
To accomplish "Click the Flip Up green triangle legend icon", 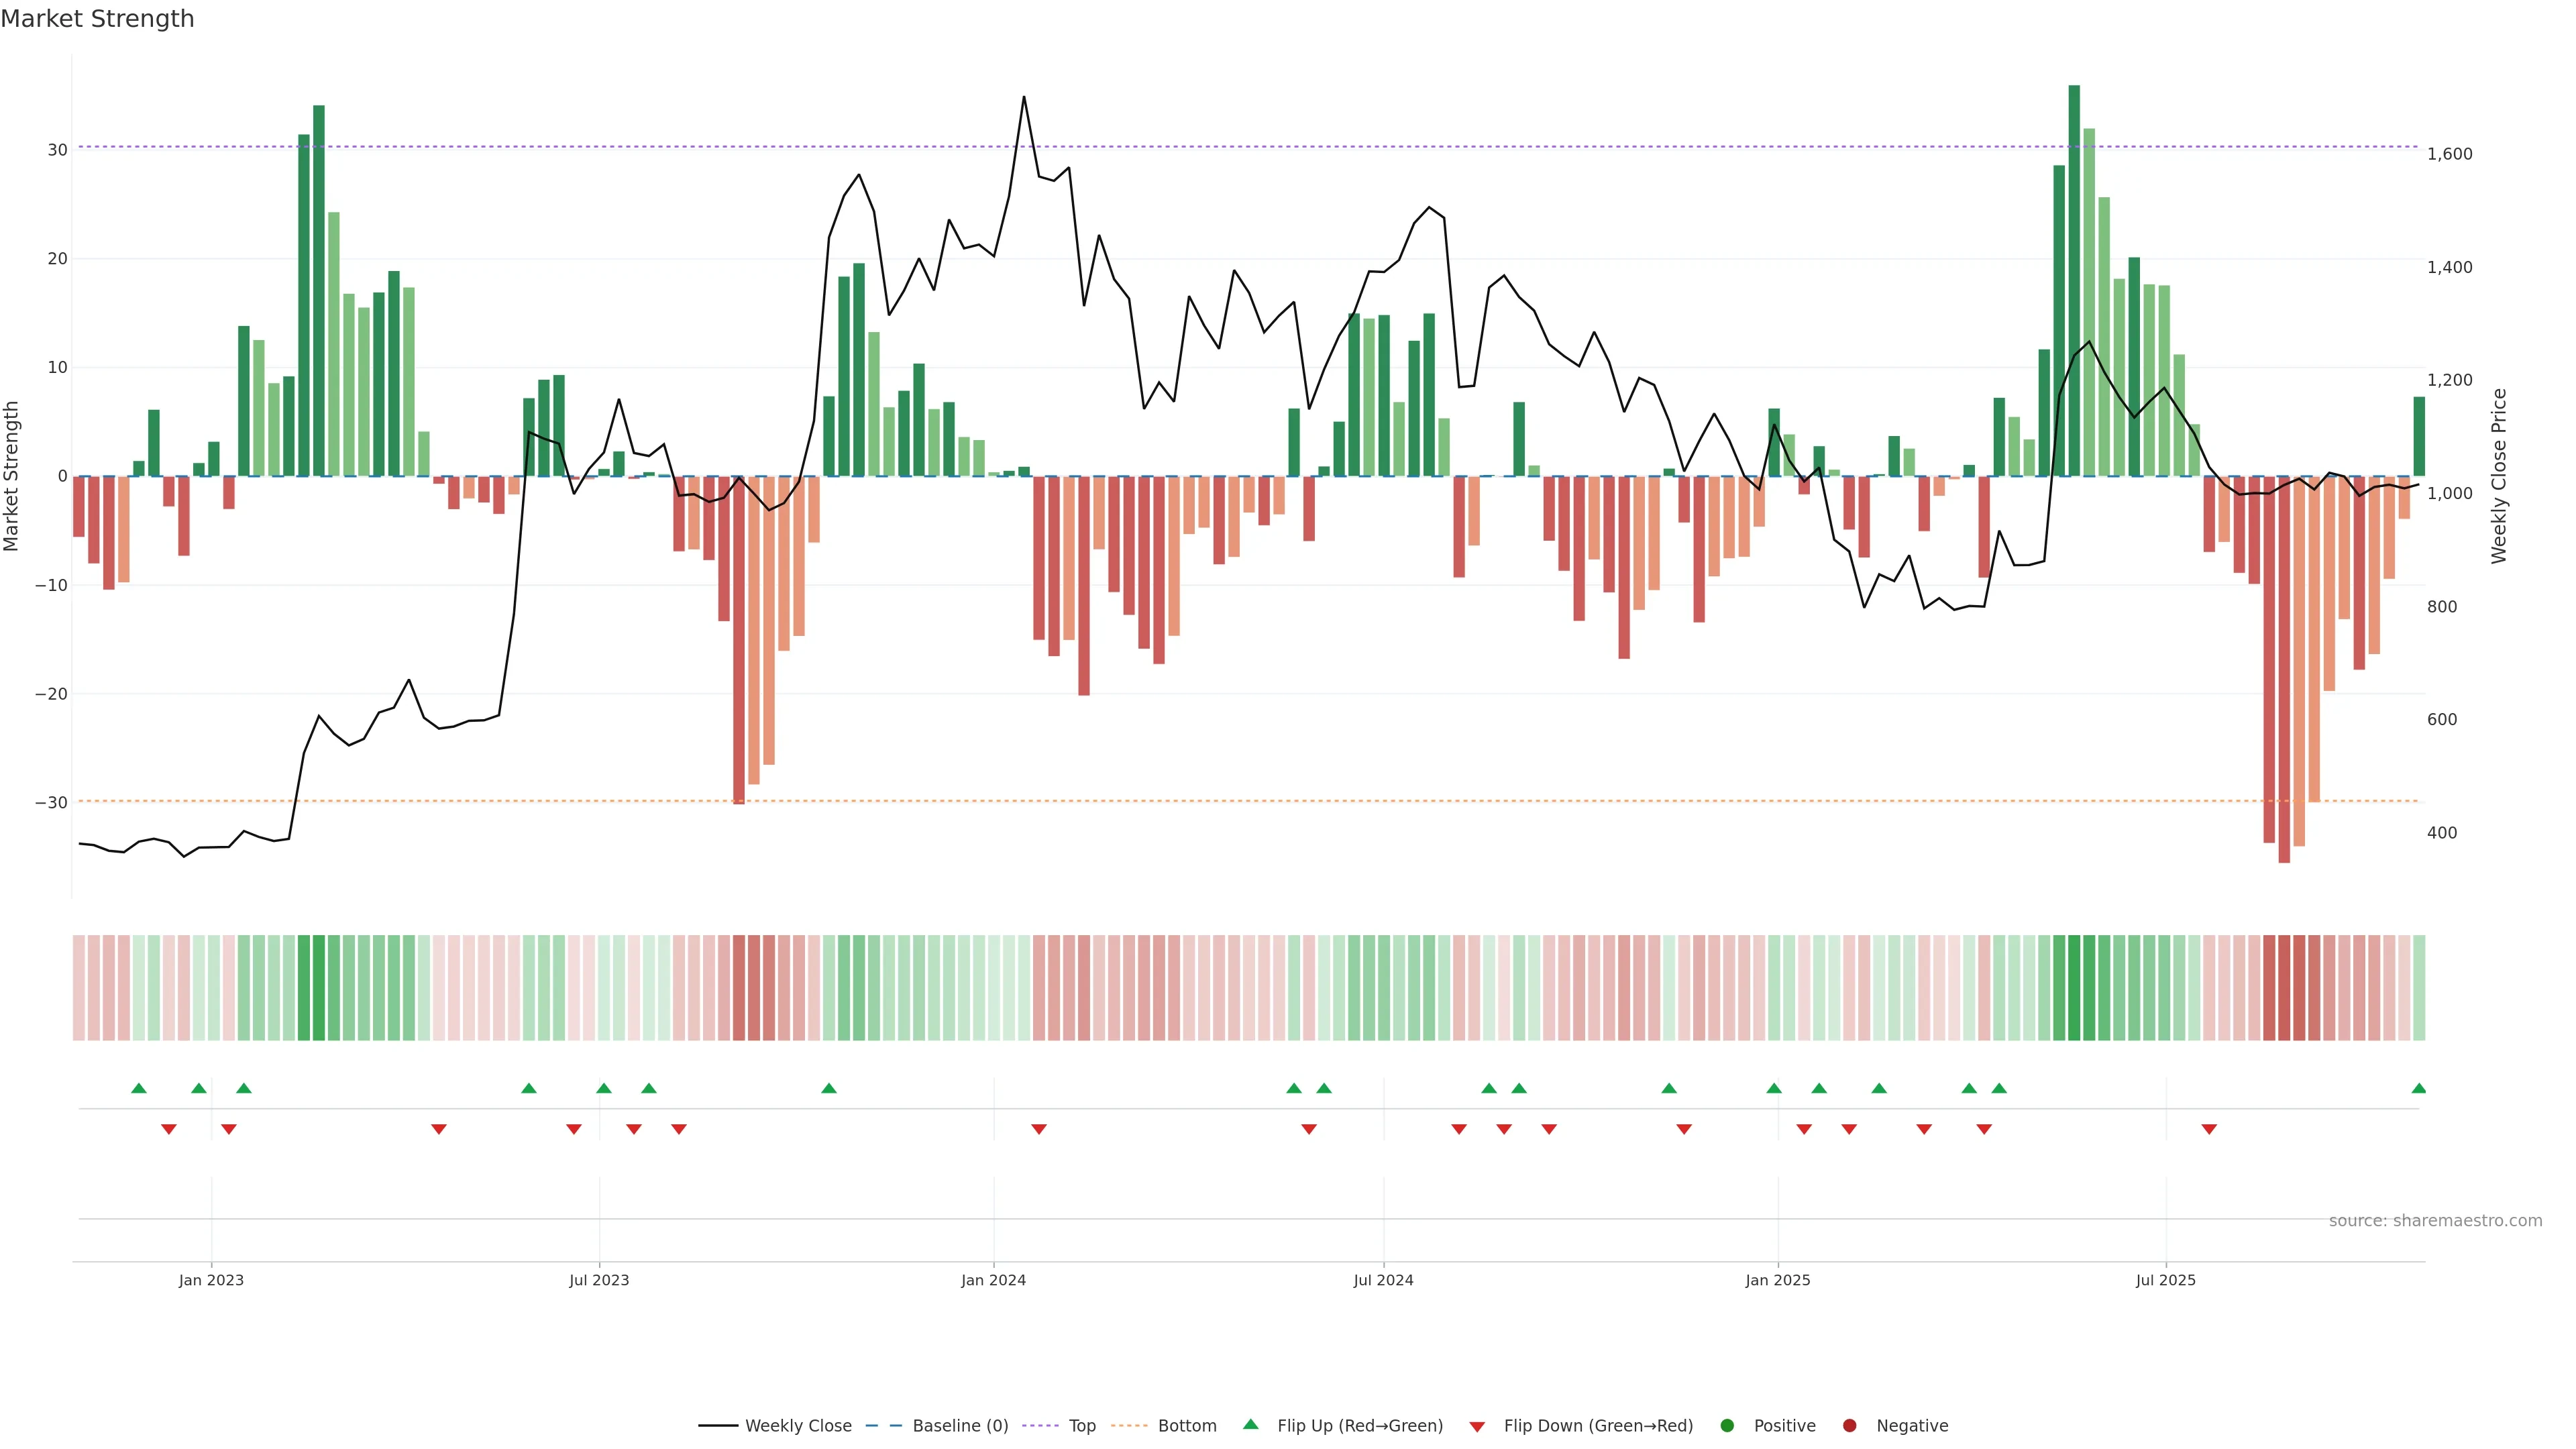I will (1250, 1424).
